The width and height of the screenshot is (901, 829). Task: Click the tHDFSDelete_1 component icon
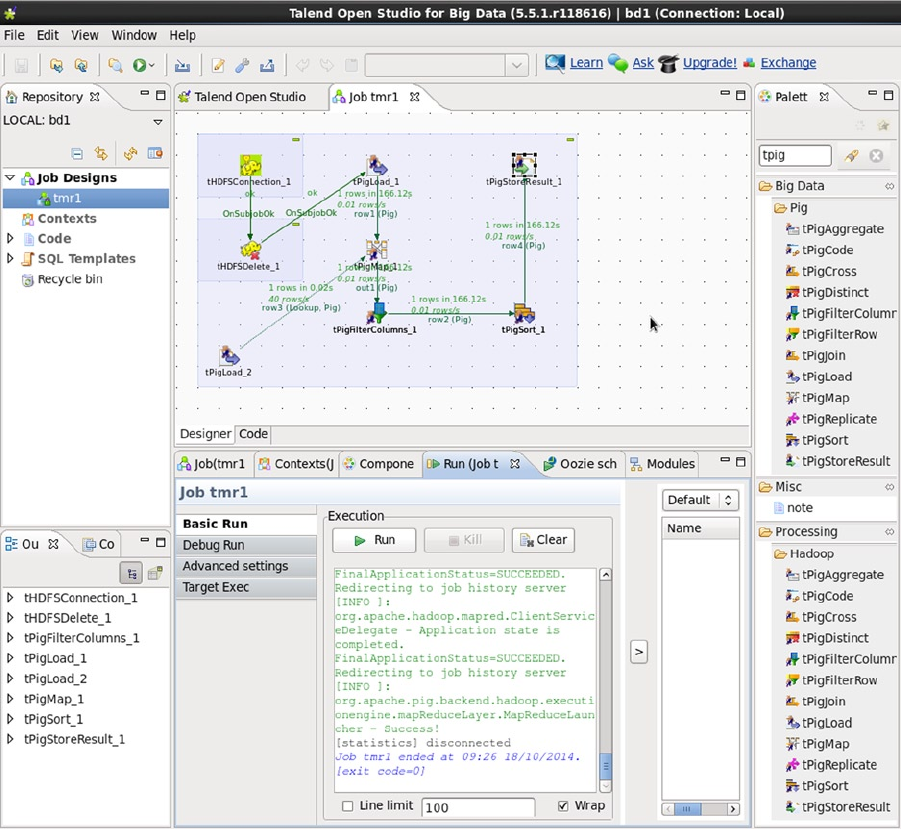[250, 249]
